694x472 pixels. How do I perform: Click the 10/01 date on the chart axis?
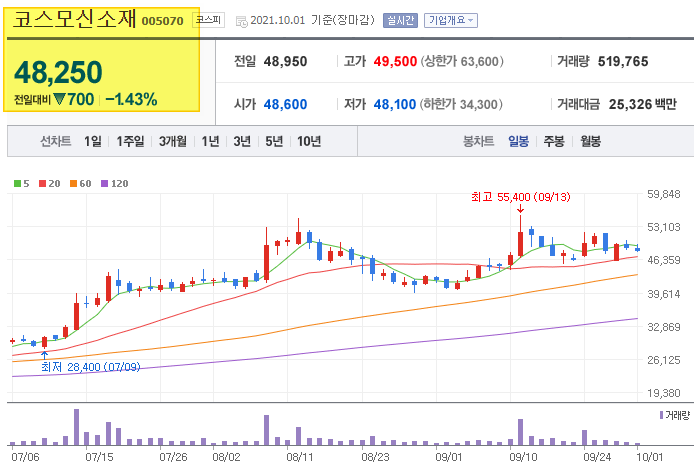click(x=650, y=457)
